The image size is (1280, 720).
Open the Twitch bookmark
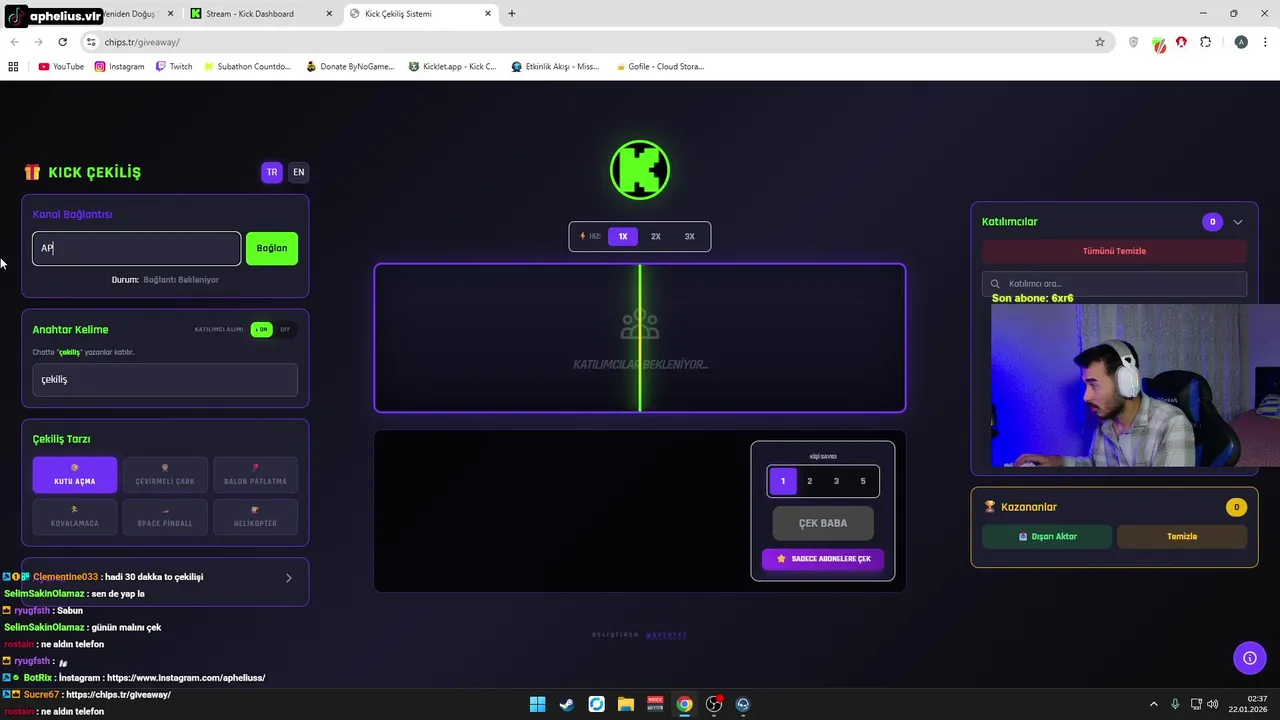tap(174, 66)
